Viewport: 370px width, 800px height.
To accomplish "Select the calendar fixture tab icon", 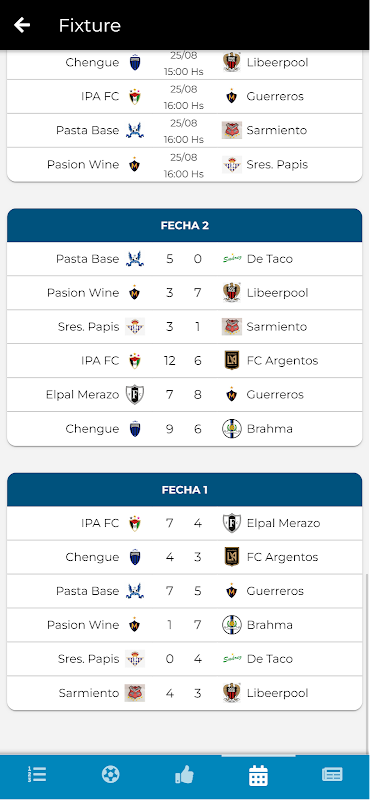I will 258,776.
